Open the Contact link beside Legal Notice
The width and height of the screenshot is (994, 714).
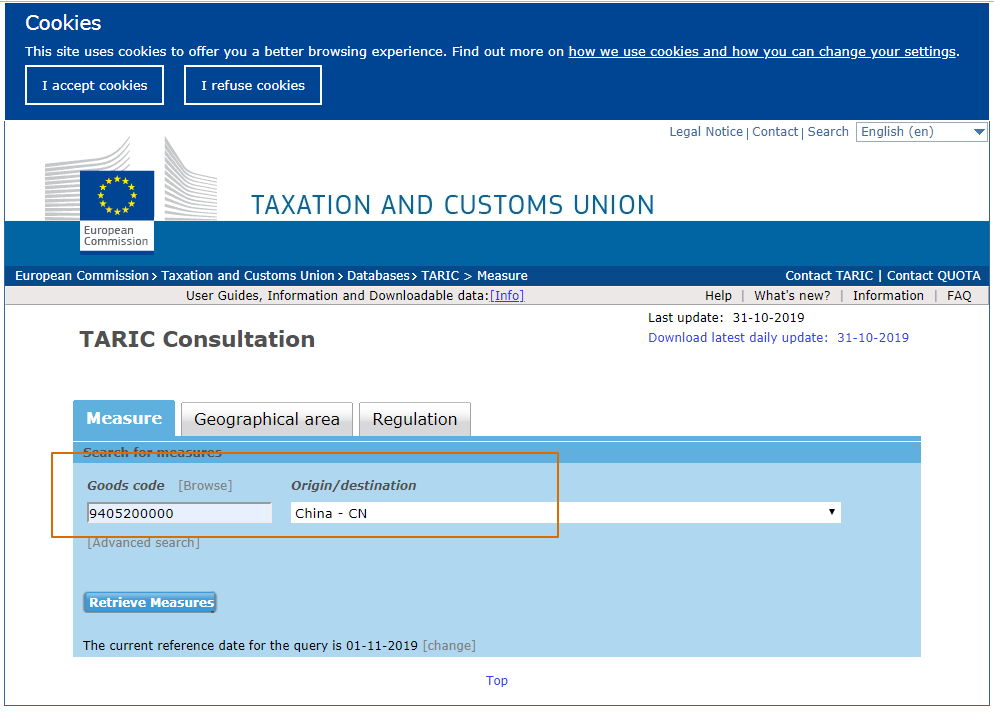coord(775,132)
